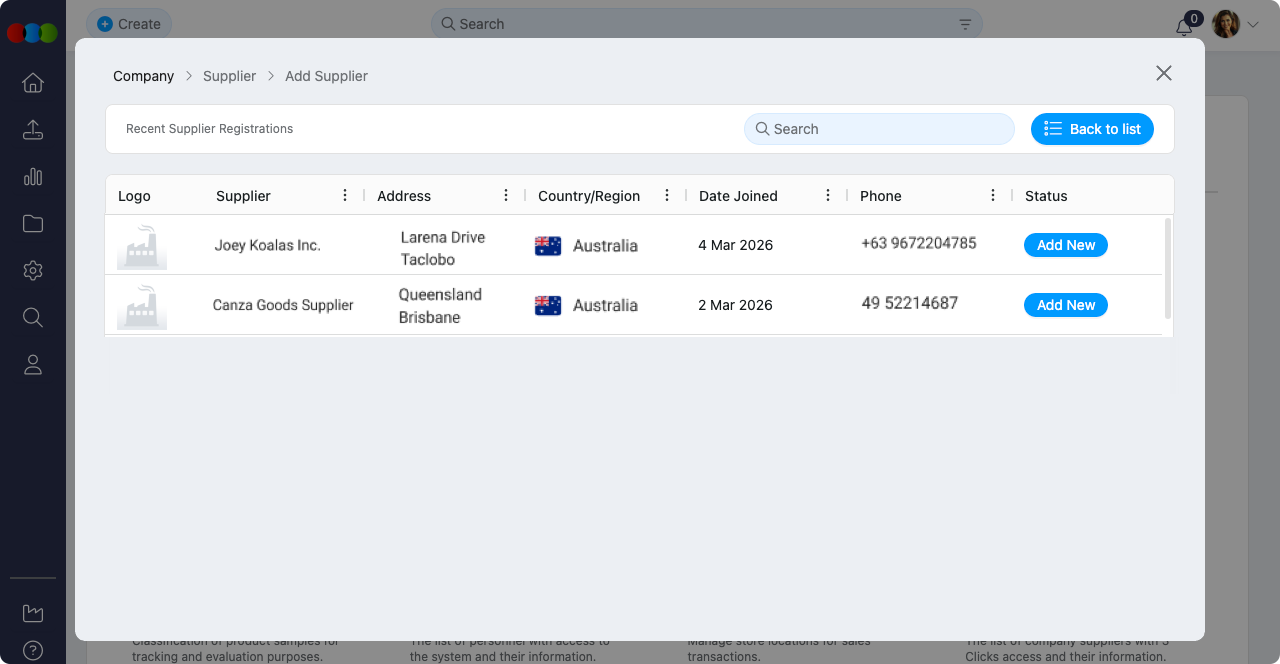The height and width of the screenshot is (664, 1280).
Task: Open the notifications bell icon
Action: (x=1184, y=27)
